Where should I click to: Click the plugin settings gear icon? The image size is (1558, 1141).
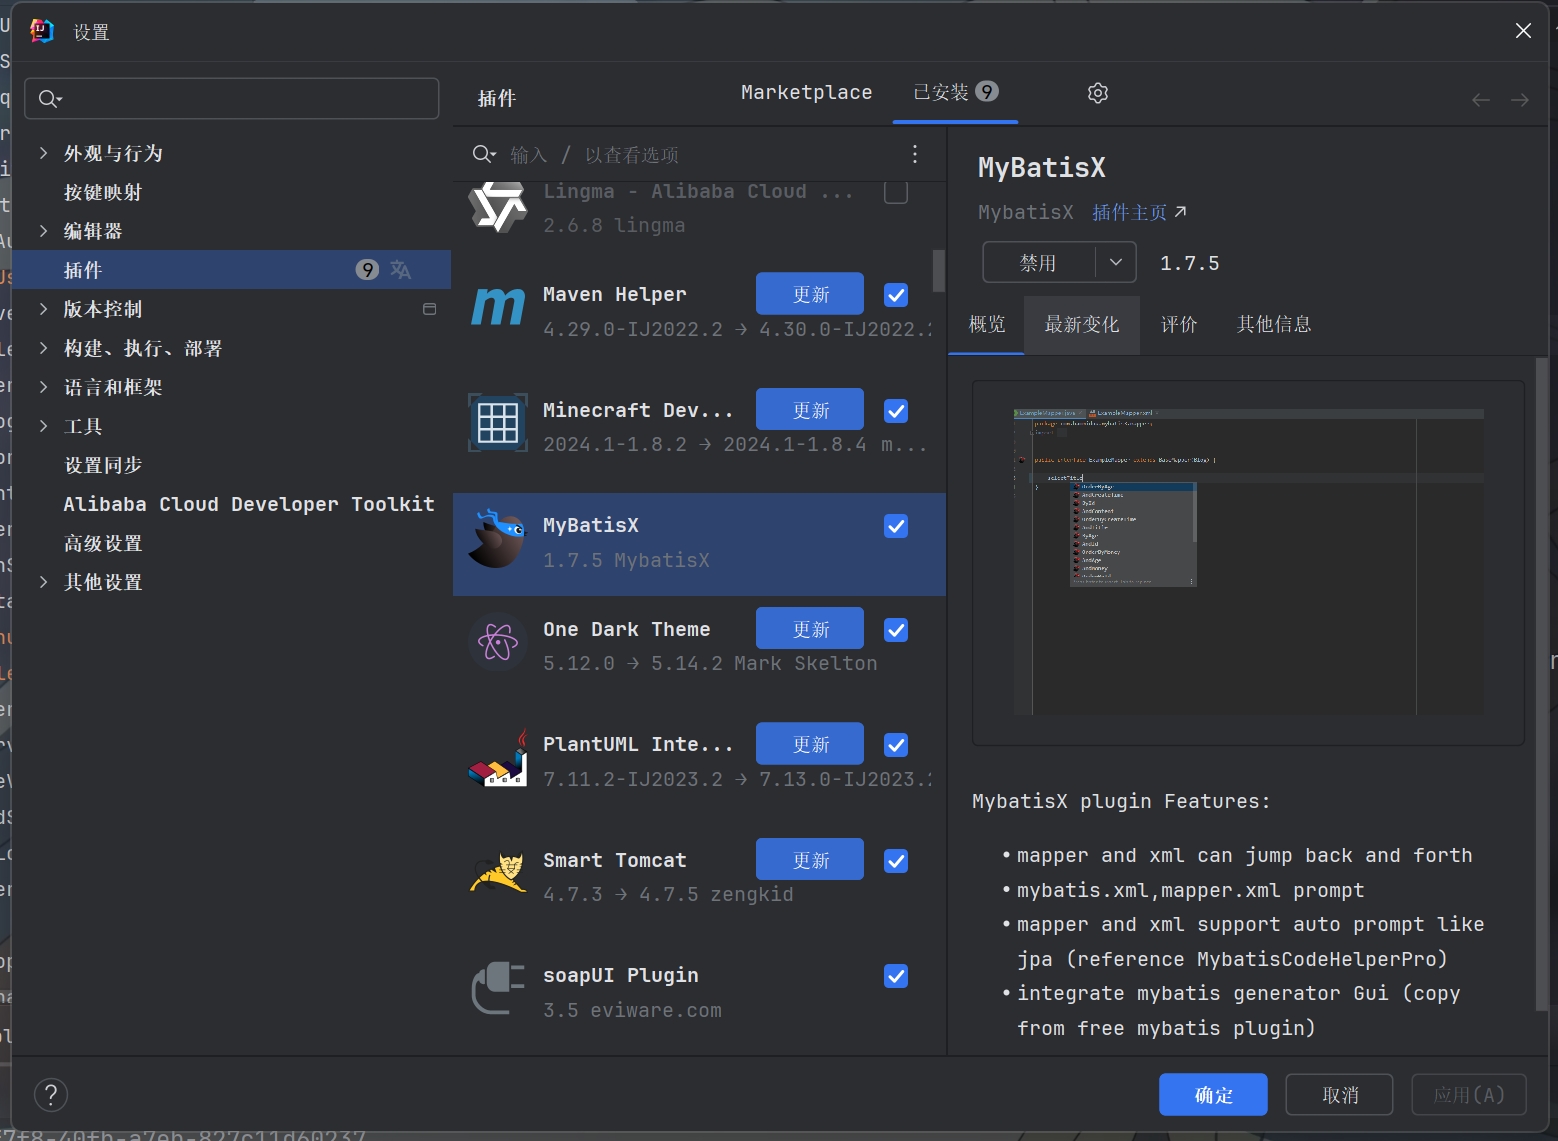click(x=1097, y=93)
